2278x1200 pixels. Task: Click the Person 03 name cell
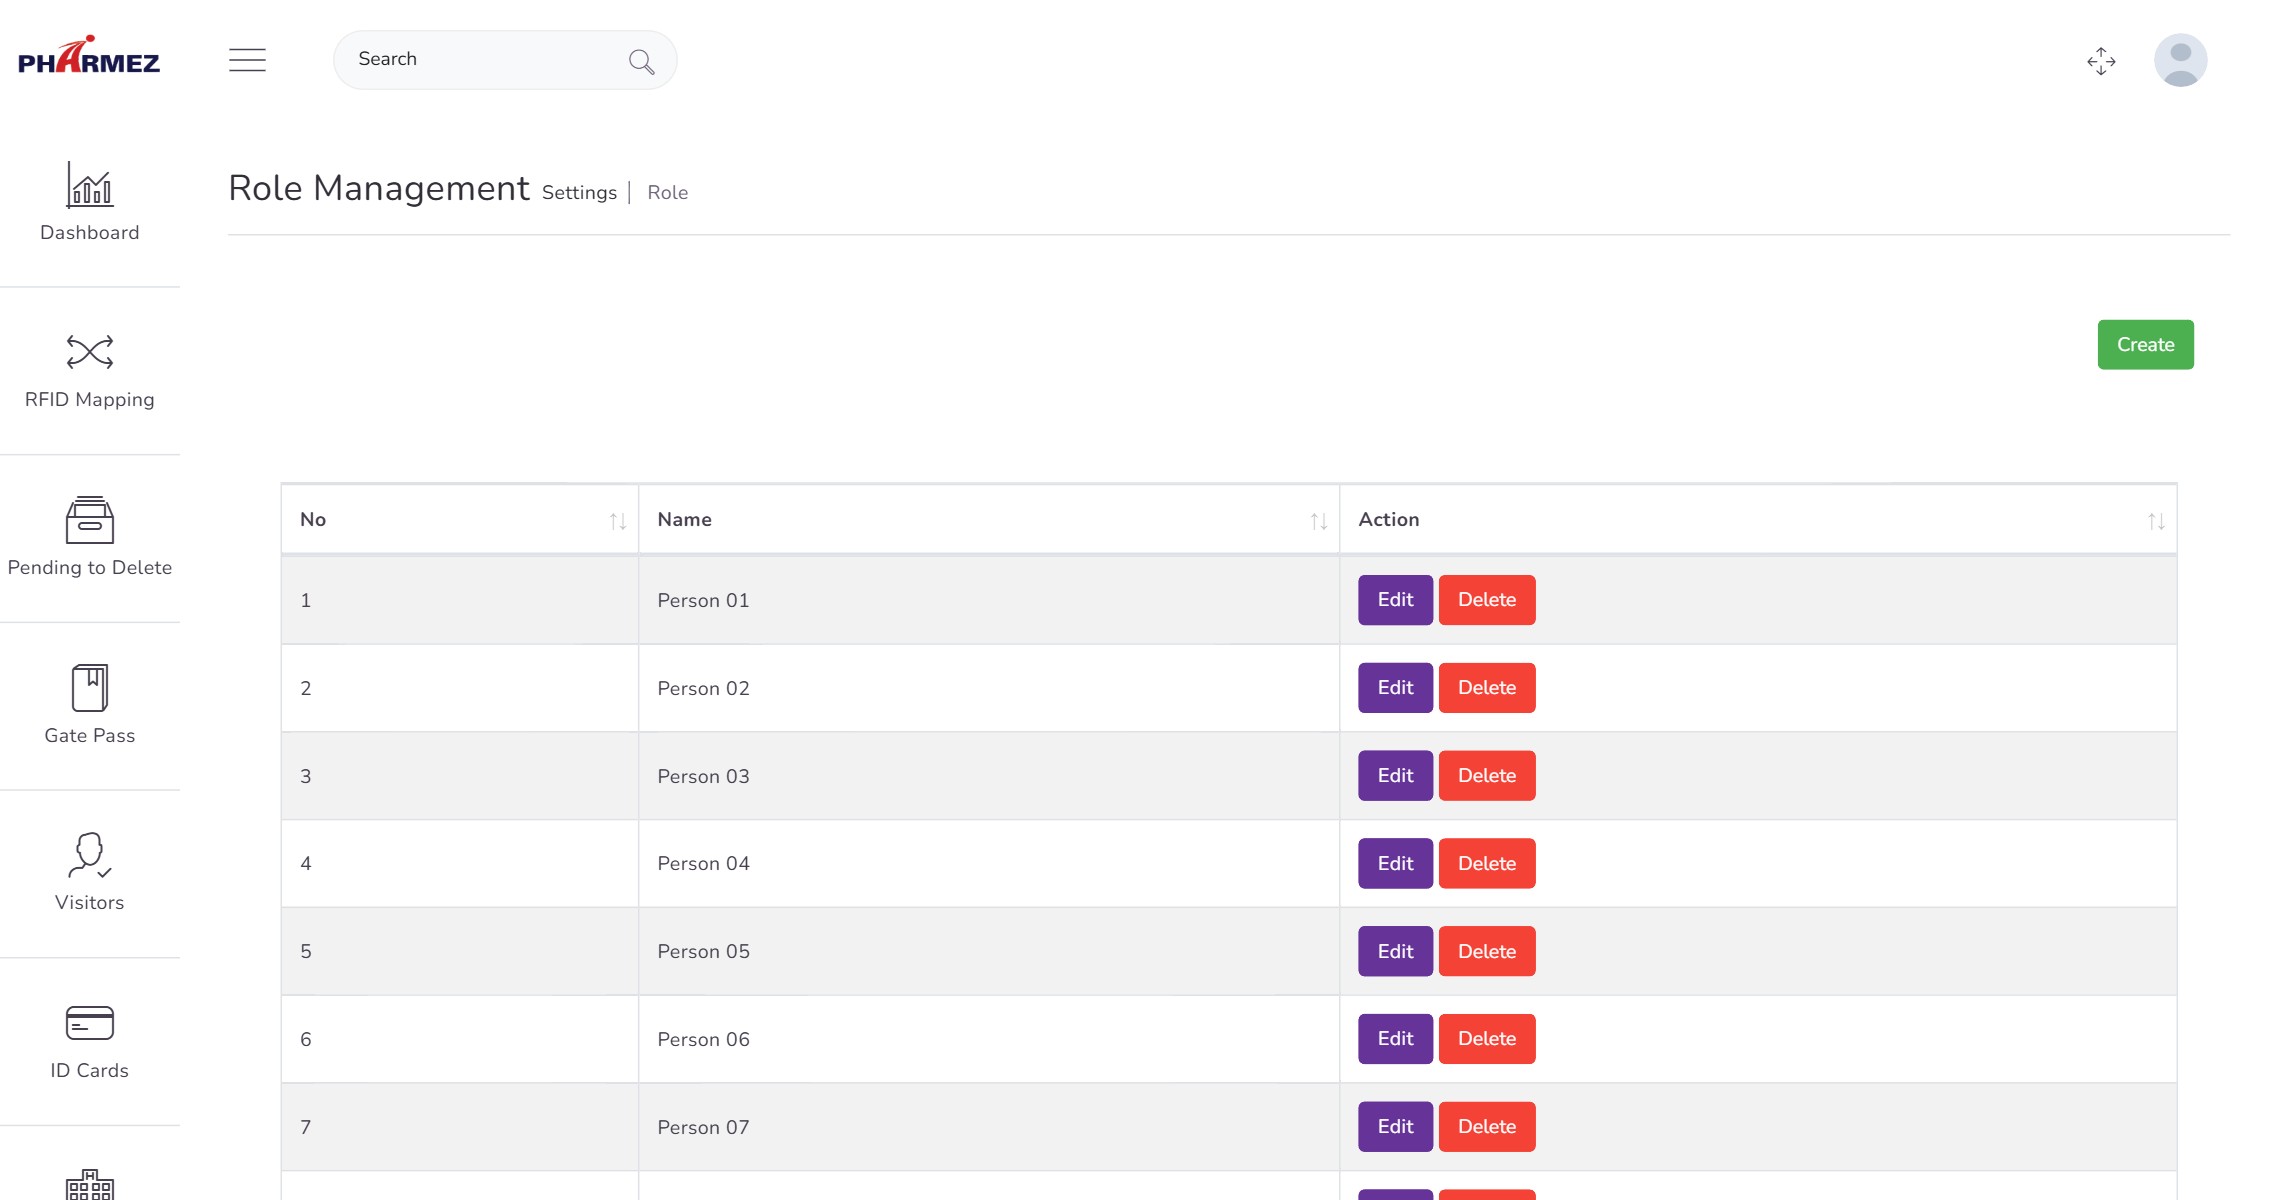pyautogui.click(x=988, y=776)
